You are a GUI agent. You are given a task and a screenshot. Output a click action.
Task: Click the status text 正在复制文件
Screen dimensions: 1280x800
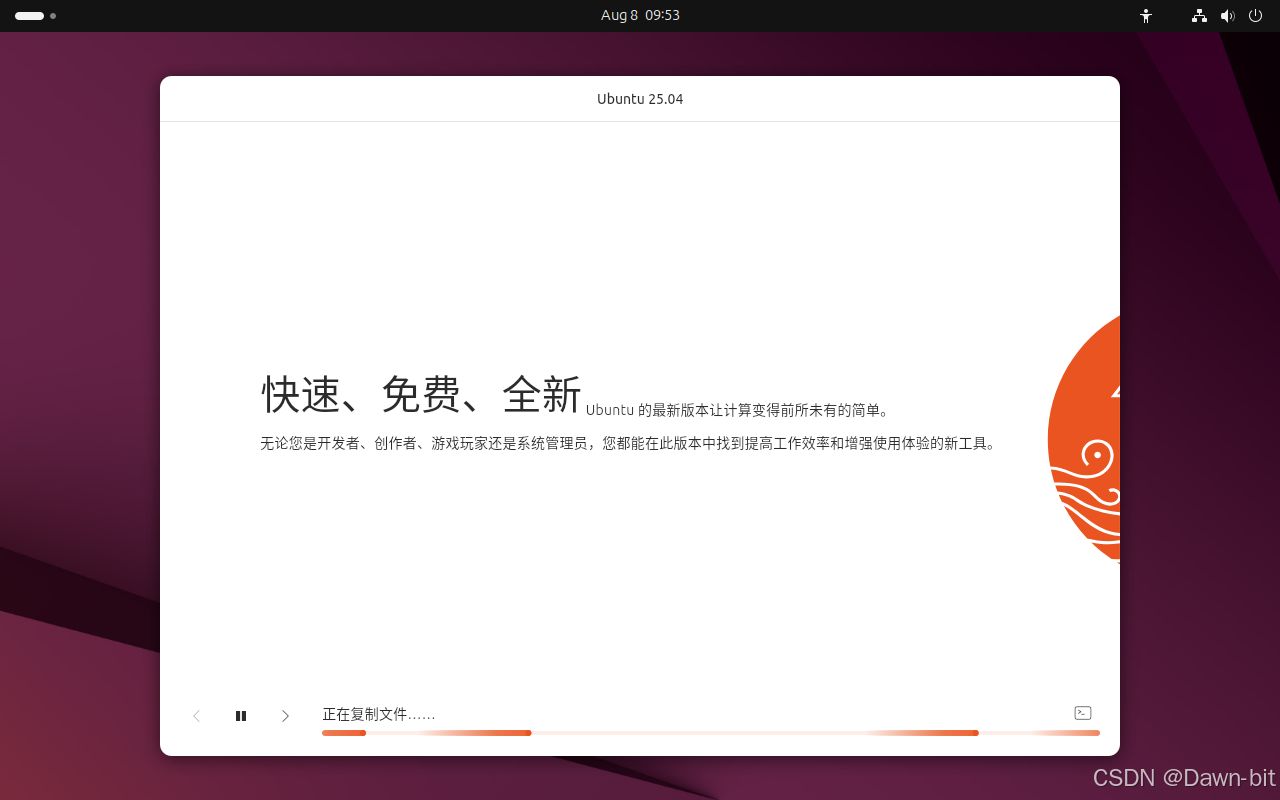[378, 714]
